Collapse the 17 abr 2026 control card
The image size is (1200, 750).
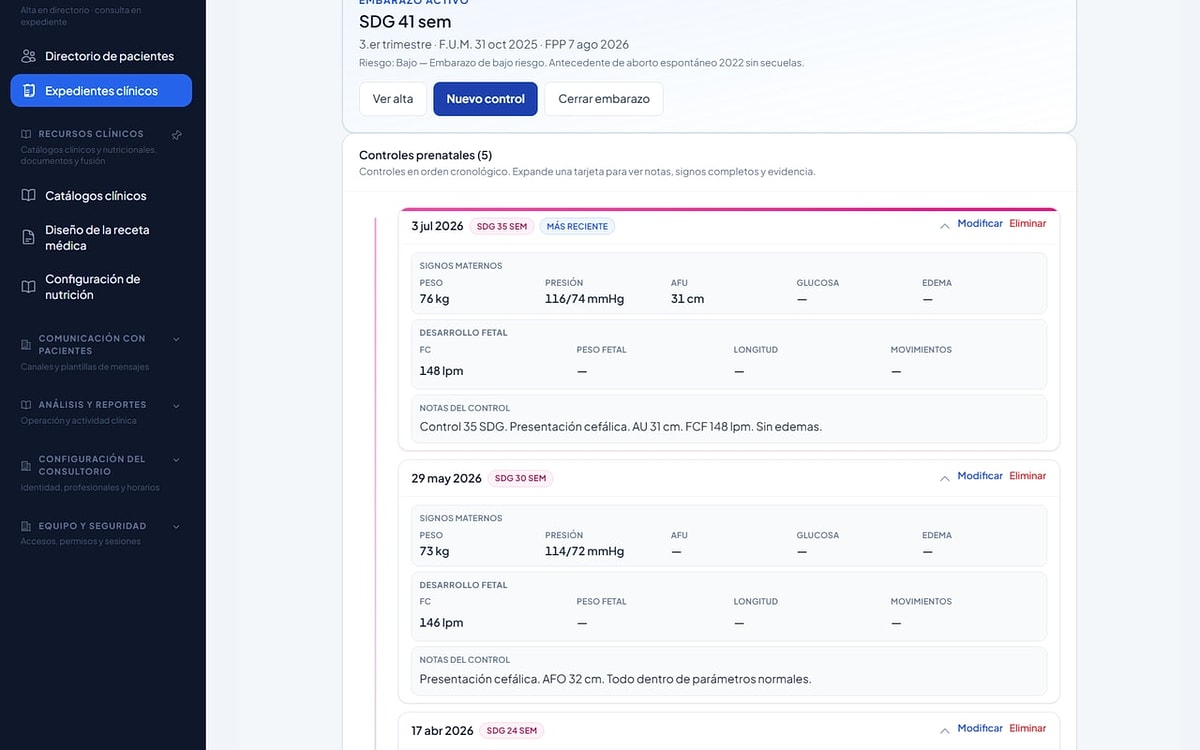point(944,731)
